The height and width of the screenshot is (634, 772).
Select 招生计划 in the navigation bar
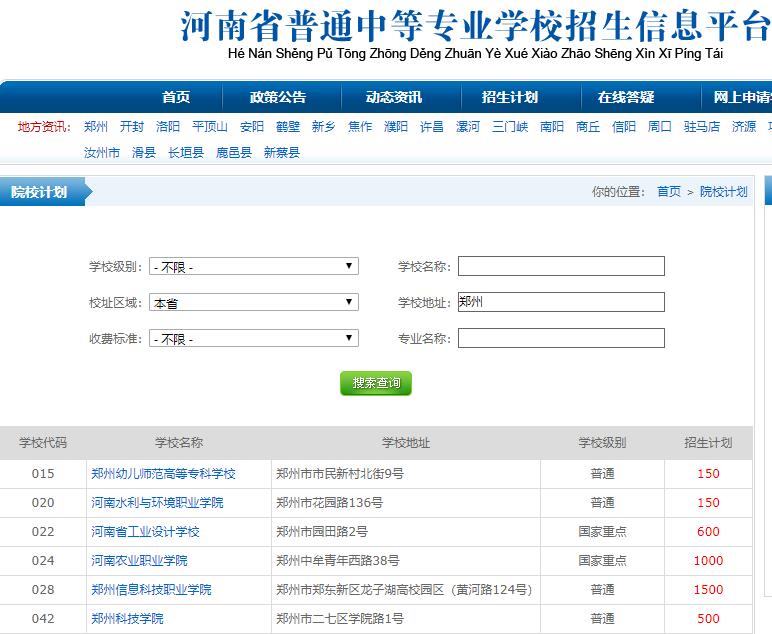(510, 97)
